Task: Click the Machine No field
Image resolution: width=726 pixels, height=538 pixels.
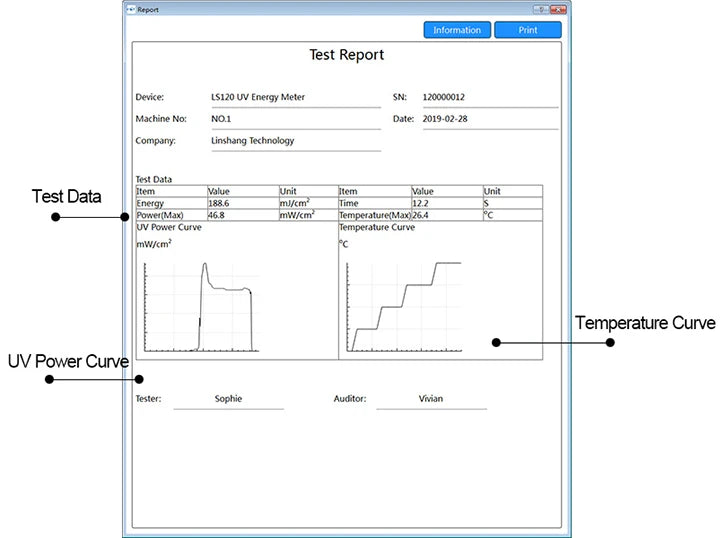Action: tap(295, 119)
